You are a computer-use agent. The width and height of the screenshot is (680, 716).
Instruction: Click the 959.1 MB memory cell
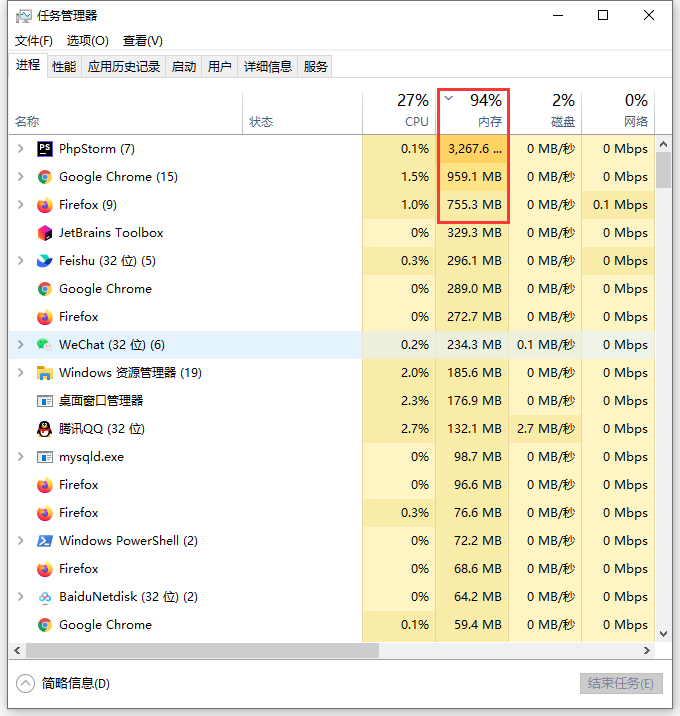click(x=474, y=177)
